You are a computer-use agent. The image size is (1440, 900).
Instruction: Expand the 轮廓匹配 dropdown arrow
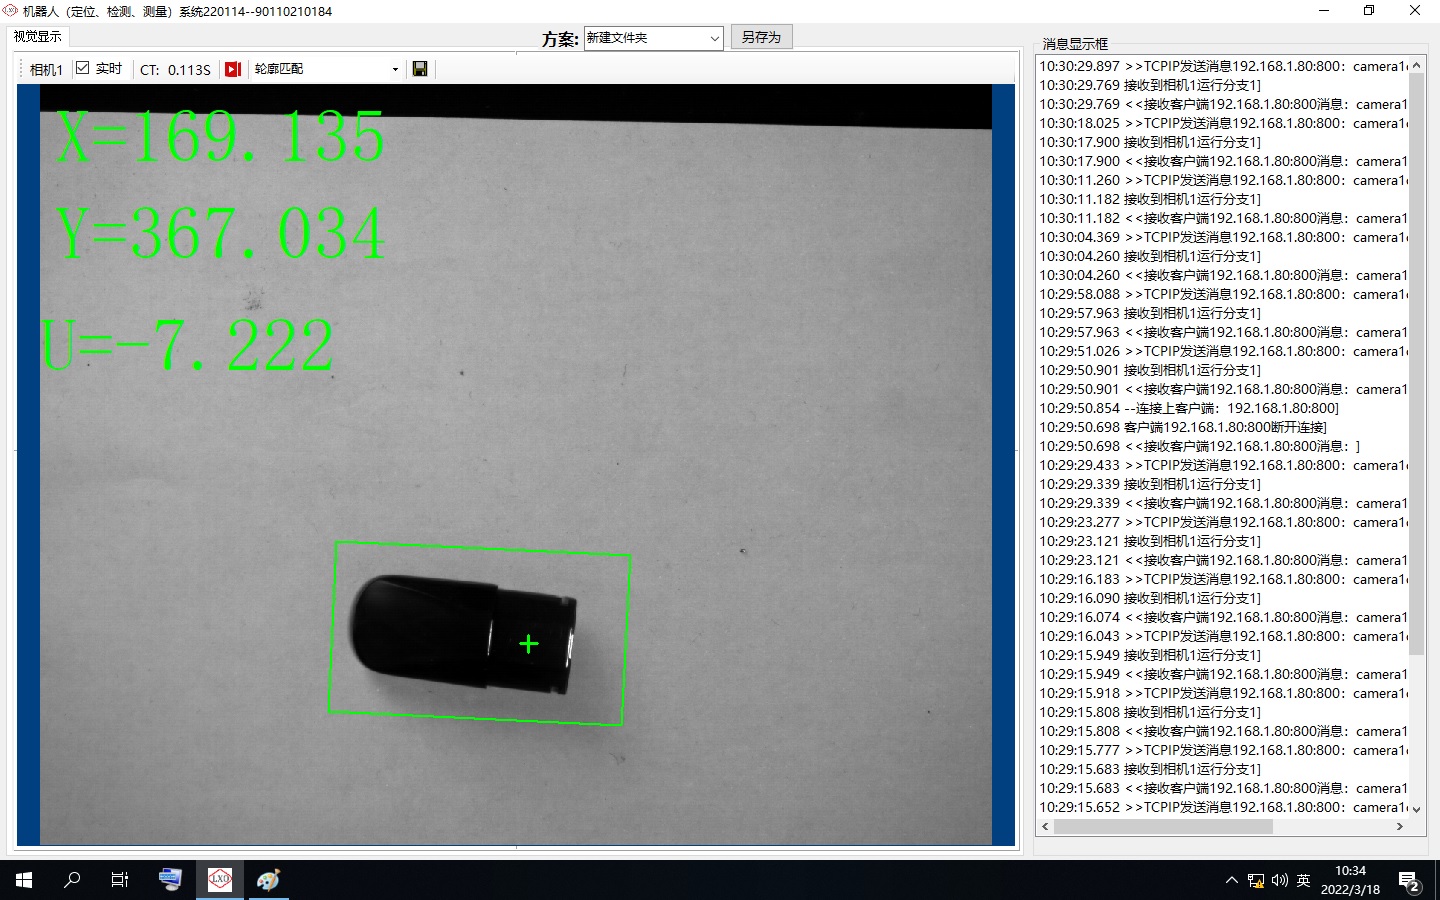pos(395,69)
